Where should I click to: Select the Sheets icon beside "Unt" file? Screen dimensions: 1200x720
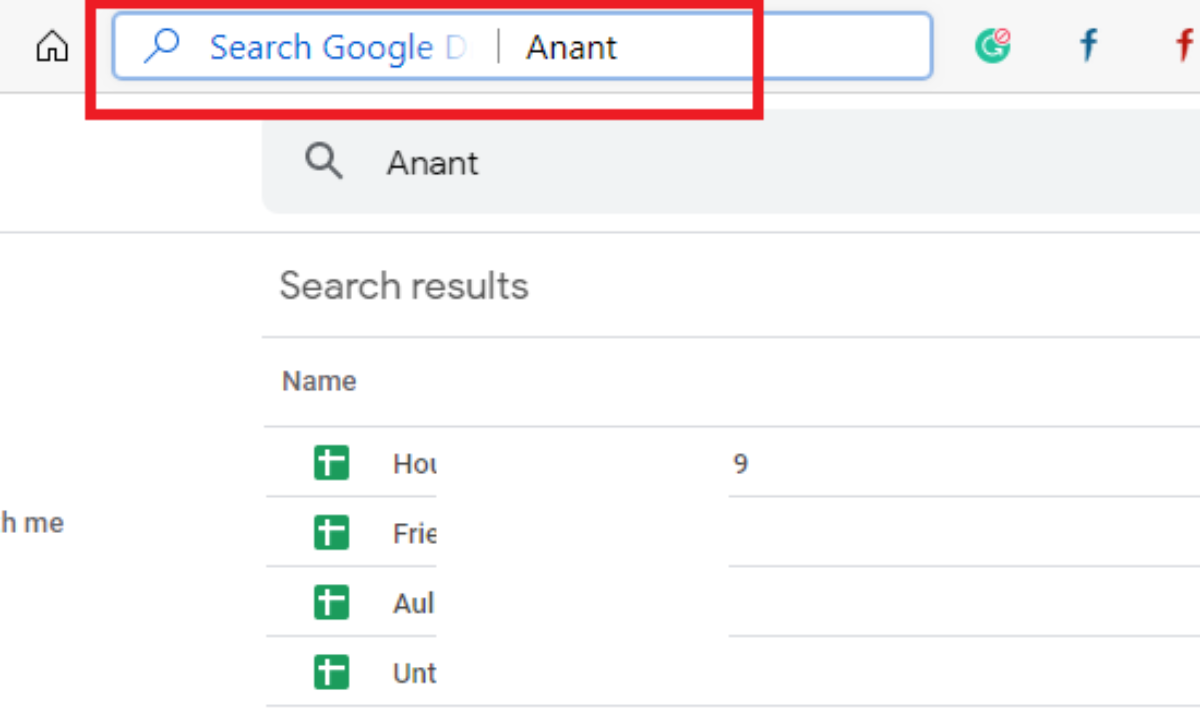[331, 672]
